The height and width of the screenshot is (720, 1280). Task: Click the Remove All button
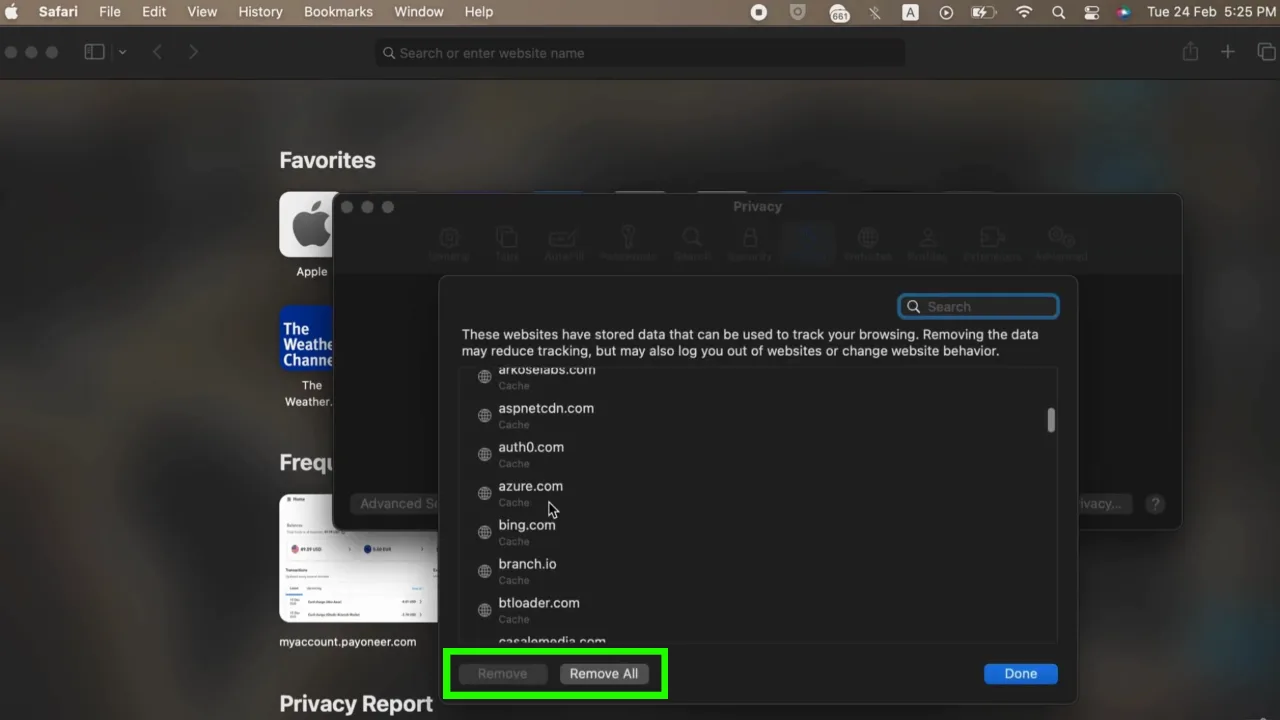603,673
